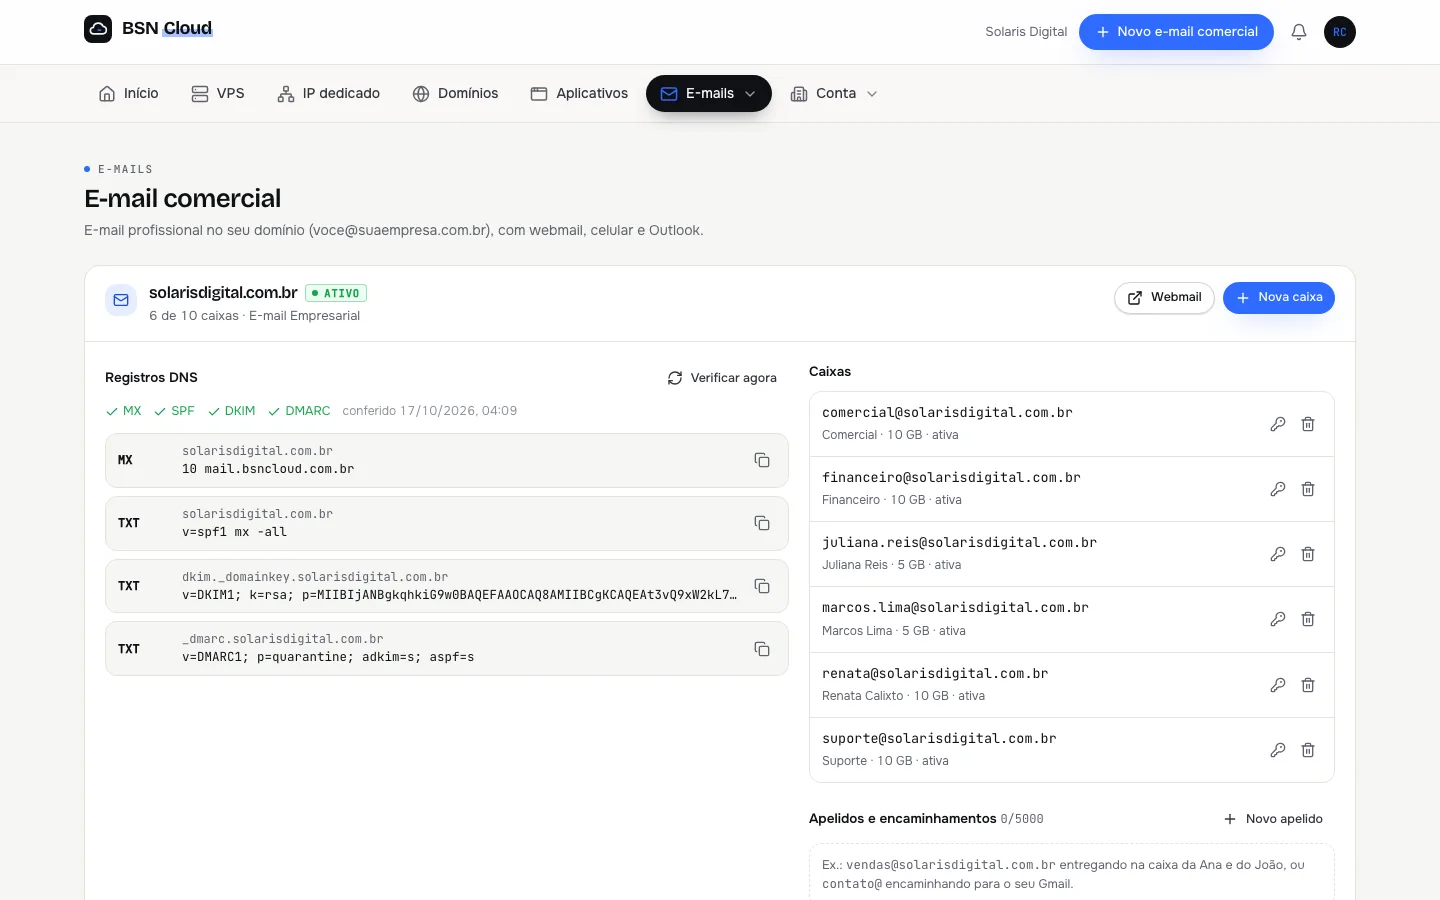Select the renata@solarisdigital.com.br address text
The height and width of the screenshot is (900, 1440).
pos(935,674)
